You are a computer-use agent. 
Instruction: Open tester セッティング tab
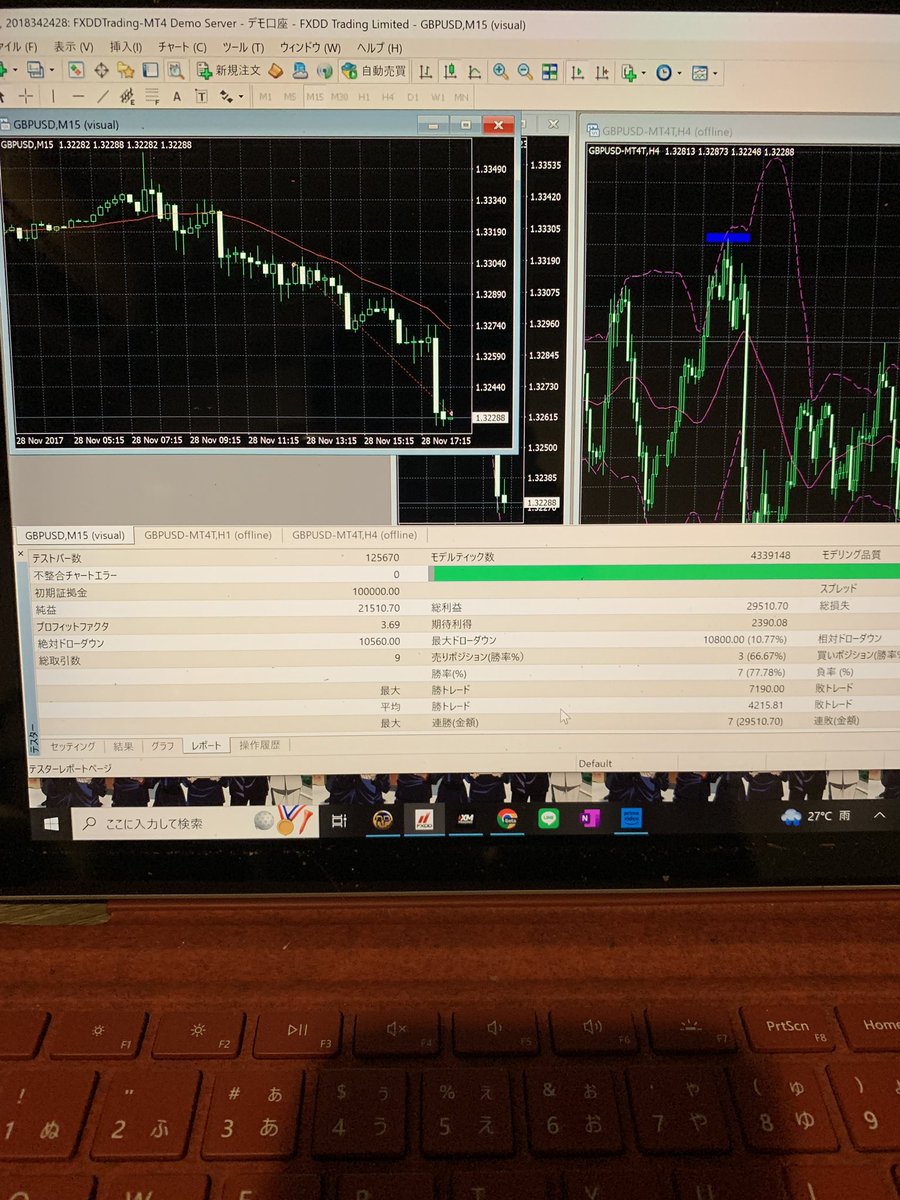click(x=72, y=746)
